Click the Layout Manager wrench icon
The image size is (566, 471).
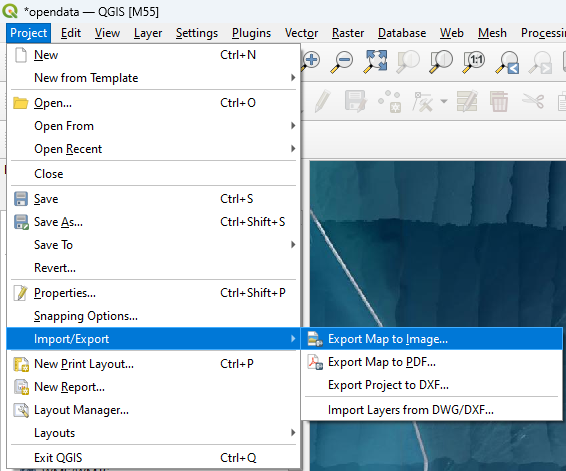(21, 410)
